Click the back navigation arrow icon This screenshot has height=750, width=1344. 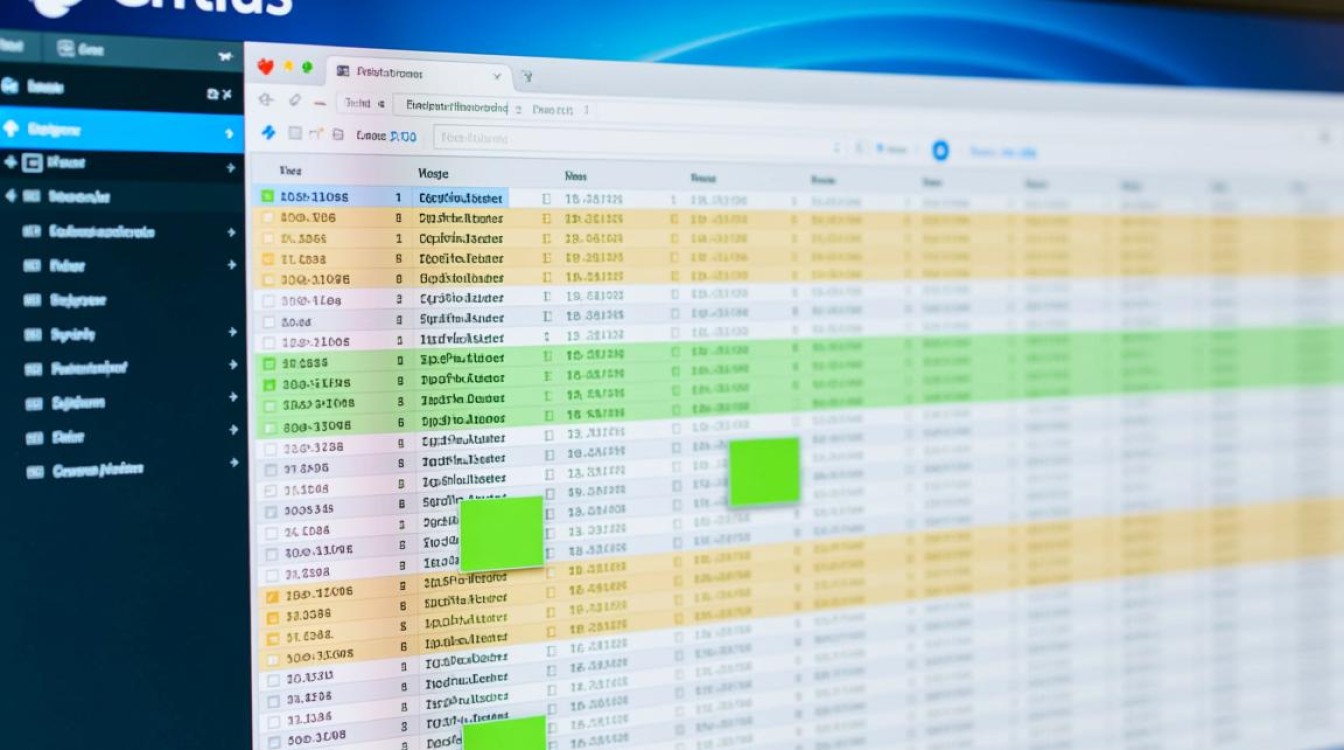[266, 100]
